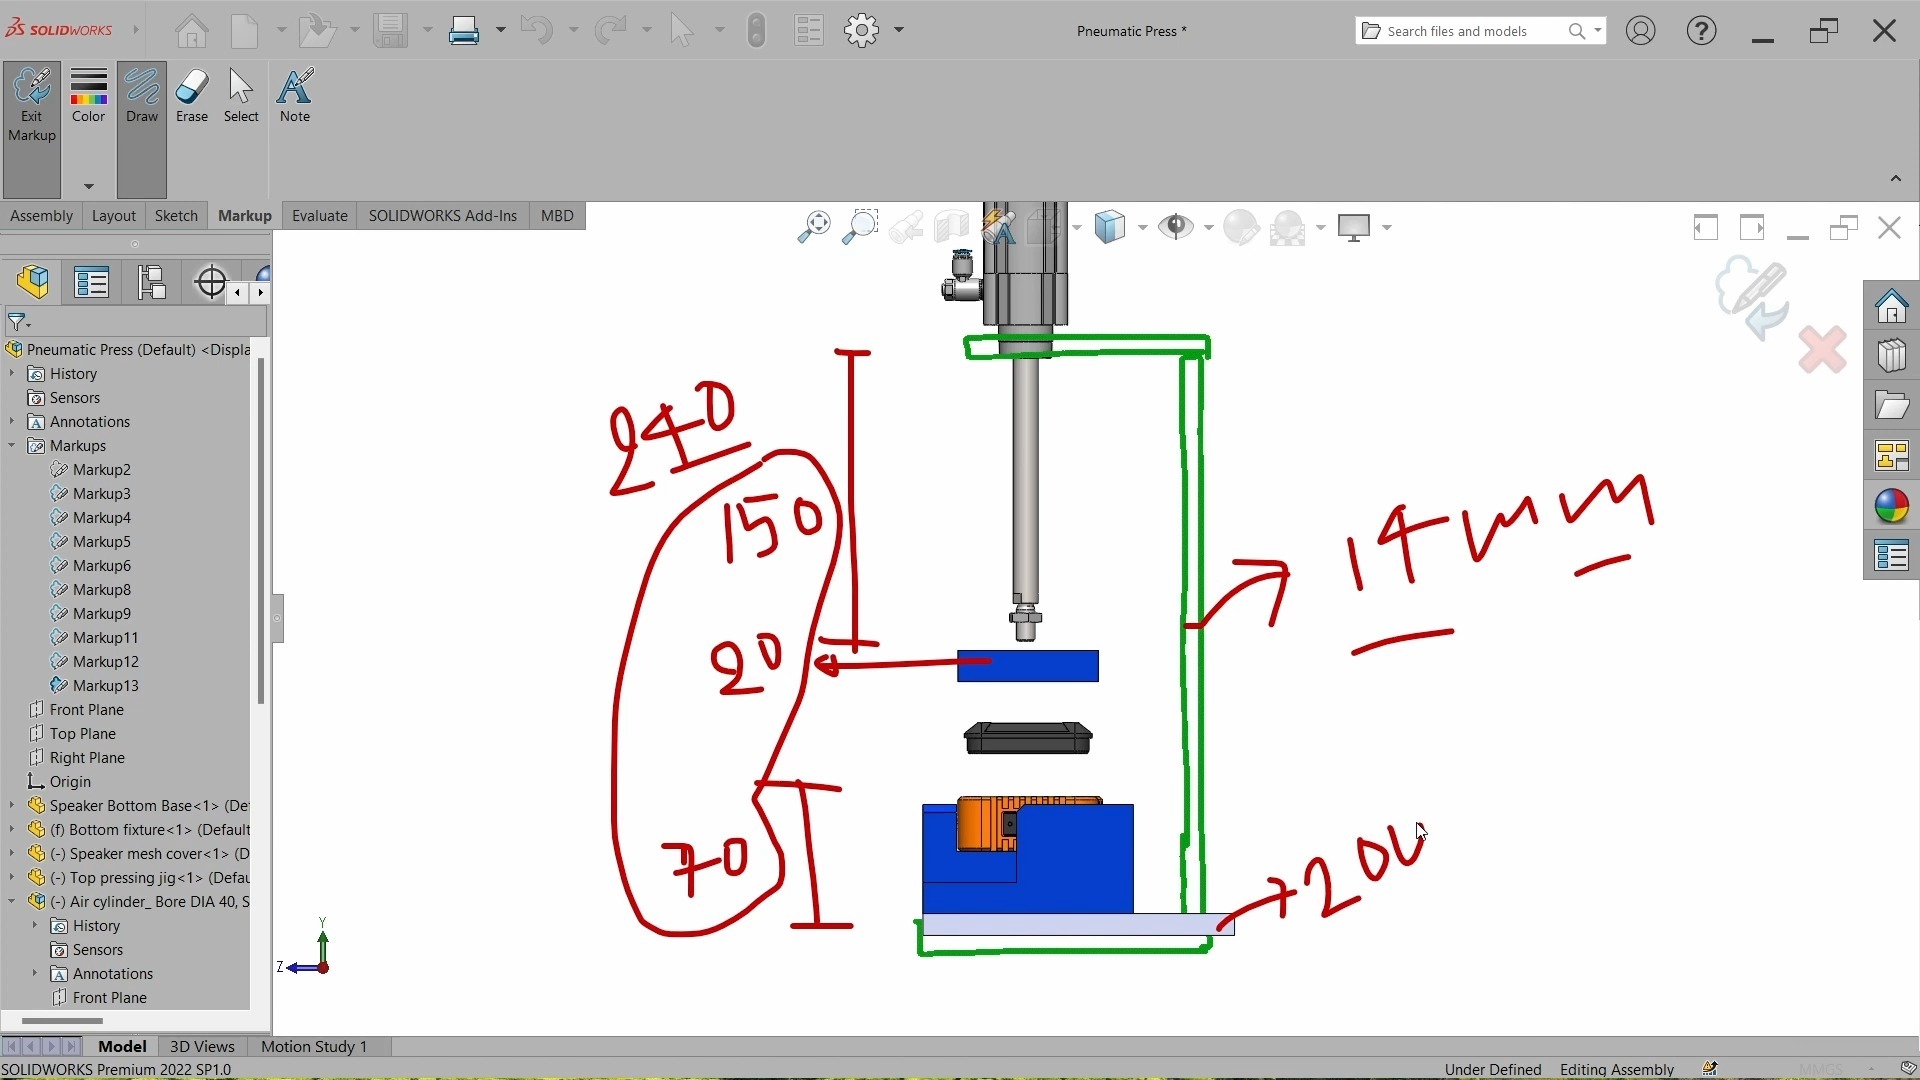Select Origin in tree
This screenshot has height=1080, width=1920.
tap(70, 782)
